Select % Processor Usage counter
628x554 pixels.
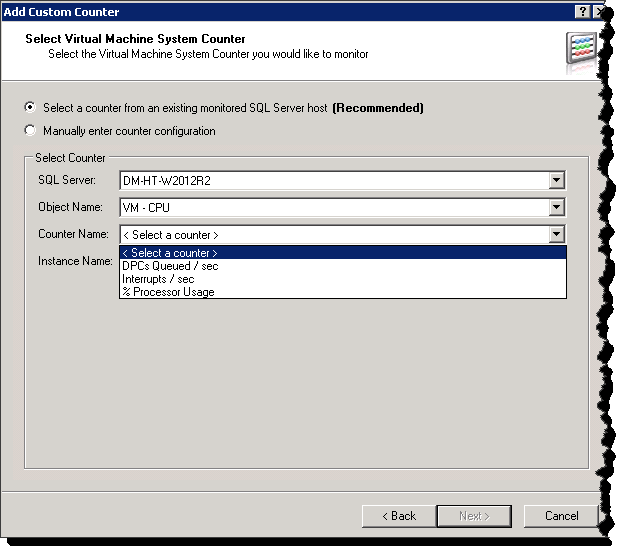click(168, 292)
